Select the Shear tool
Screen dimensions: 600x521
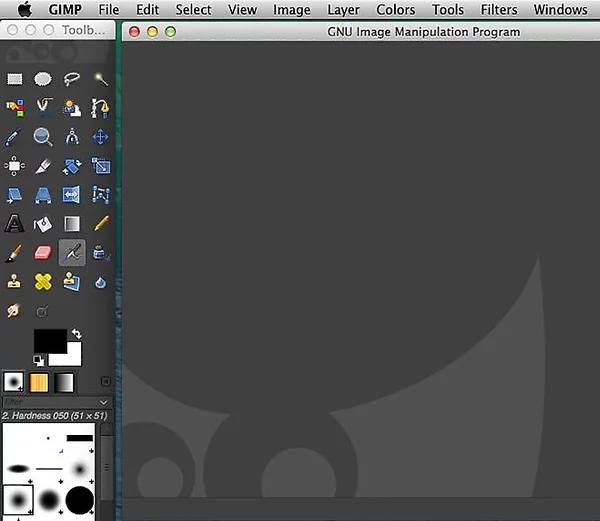tap(15, 195)
